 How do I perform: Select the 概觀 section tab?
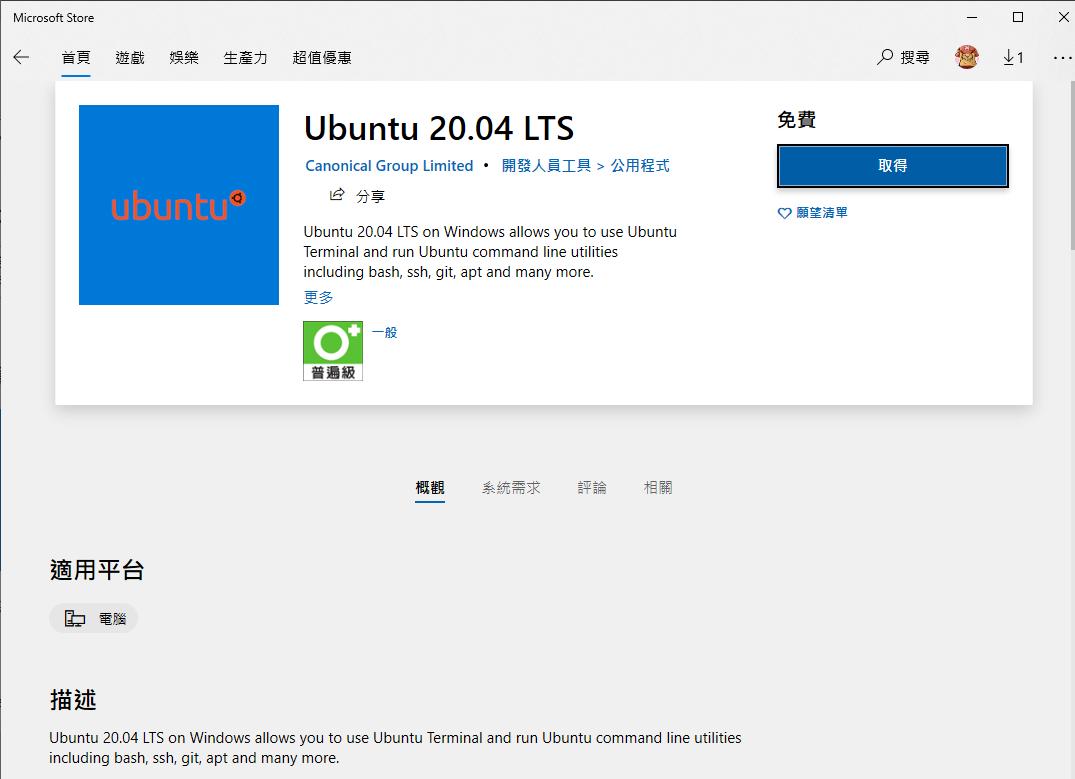(430, 488)
